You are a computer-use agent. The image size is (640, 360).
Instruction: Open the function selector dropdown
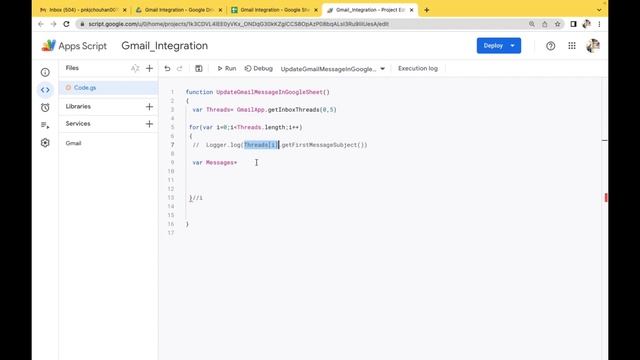coord(333,69)
